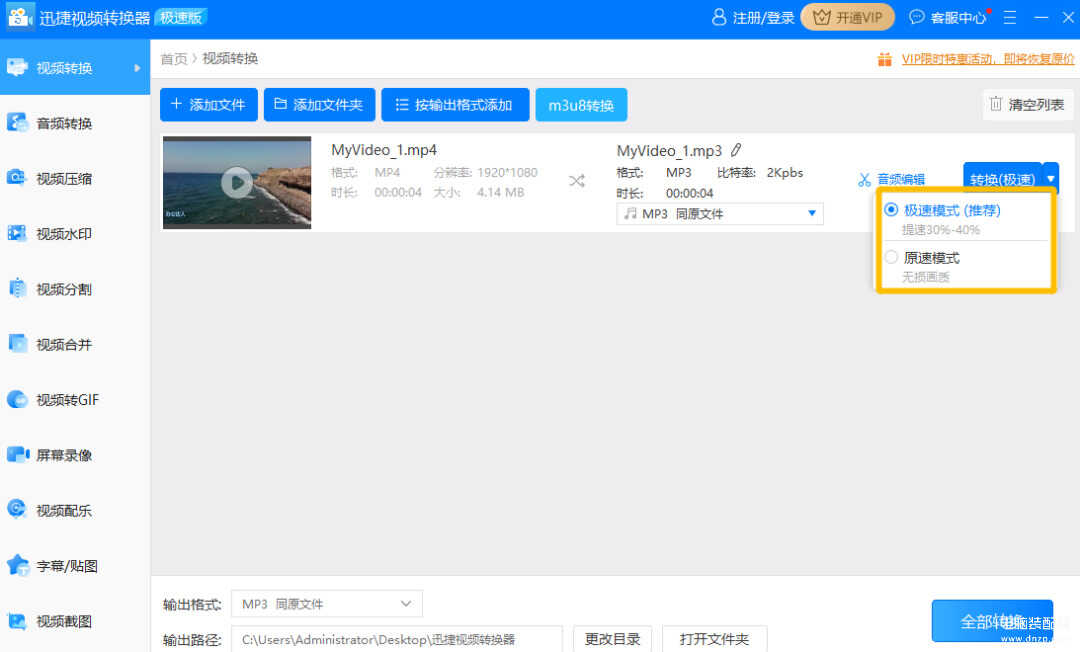Click the 屏幕录像 camera icon

coord(17,454)
